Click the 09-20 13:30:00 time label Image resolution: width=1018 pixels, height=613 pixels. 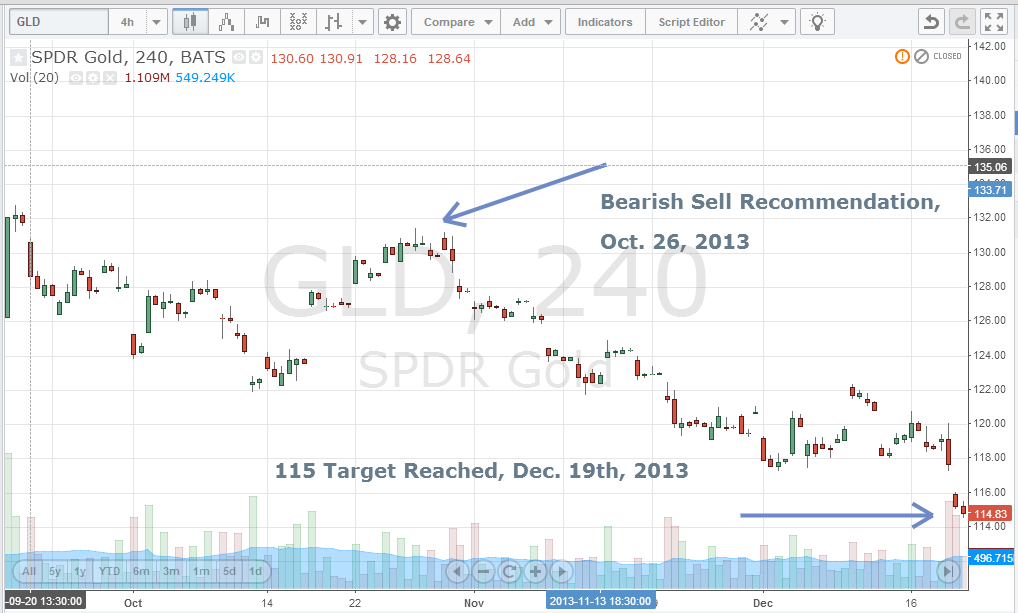click(x=45, y=601)
